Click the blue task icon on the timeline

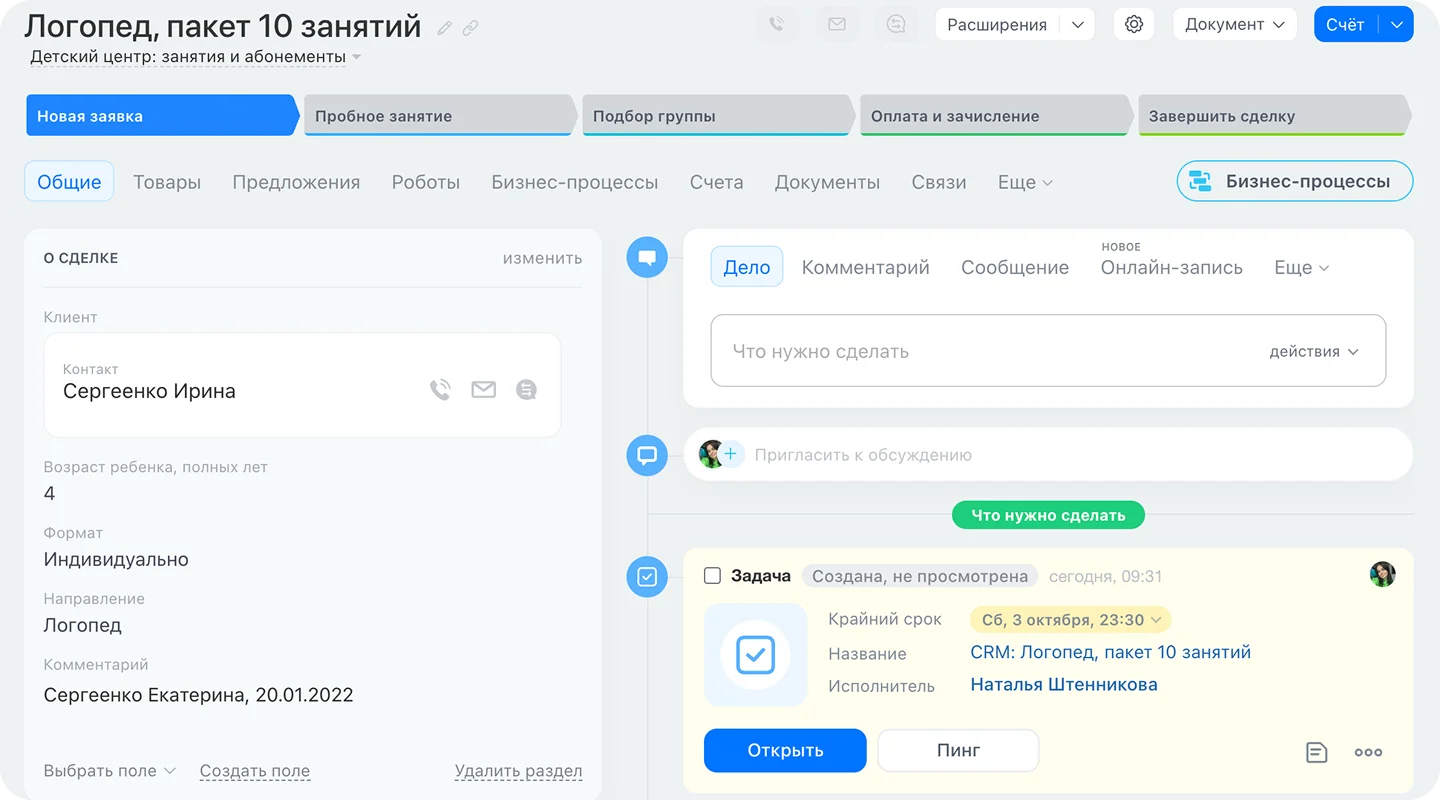(647, 577)
